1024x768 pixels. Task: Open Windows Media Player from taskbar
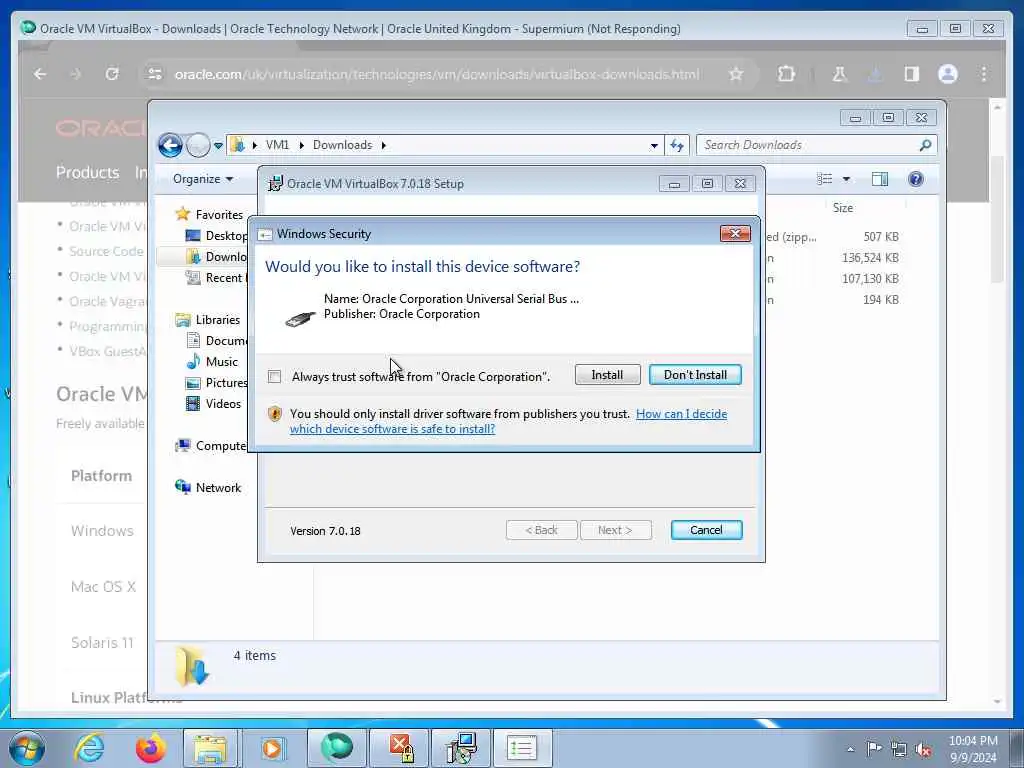tap(272, 748)
